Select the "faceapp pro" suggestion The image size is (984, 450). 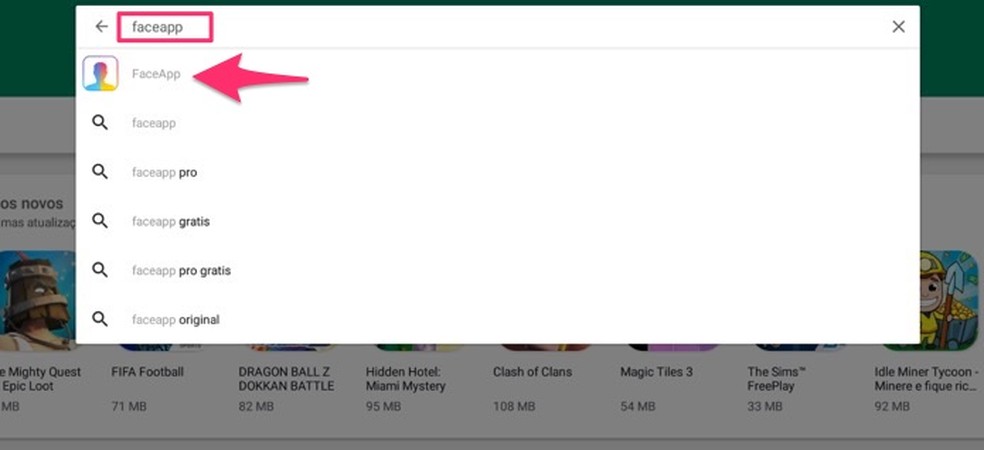(x=164, y=172)
